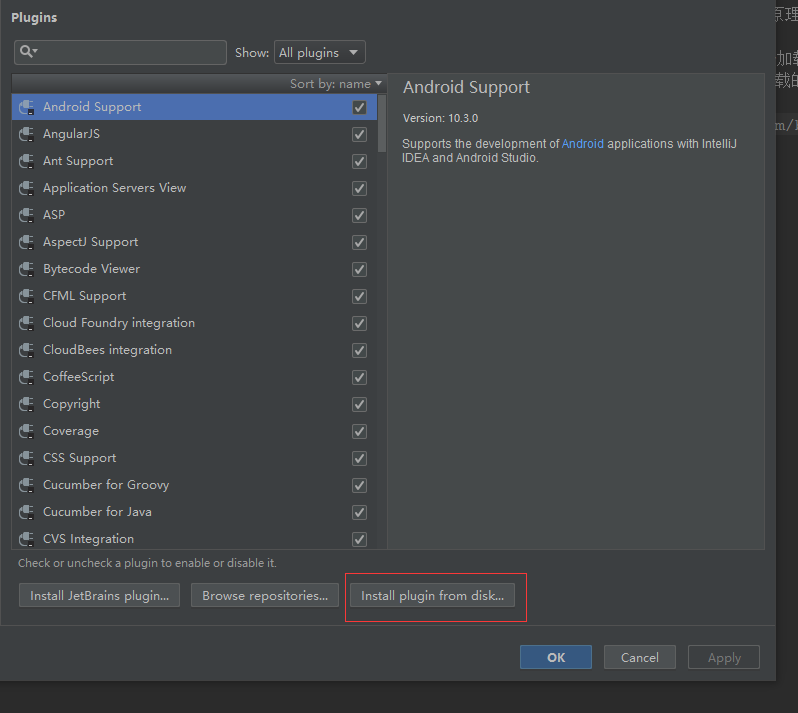Click the plugin icon beside Cucumber for Groovy

pos(26,485)
